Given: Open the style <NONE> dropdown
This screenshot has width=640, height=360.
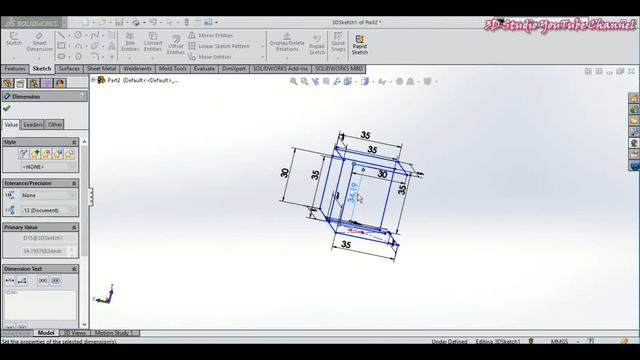Looking at the screenshot, I should tap(48, 167).
